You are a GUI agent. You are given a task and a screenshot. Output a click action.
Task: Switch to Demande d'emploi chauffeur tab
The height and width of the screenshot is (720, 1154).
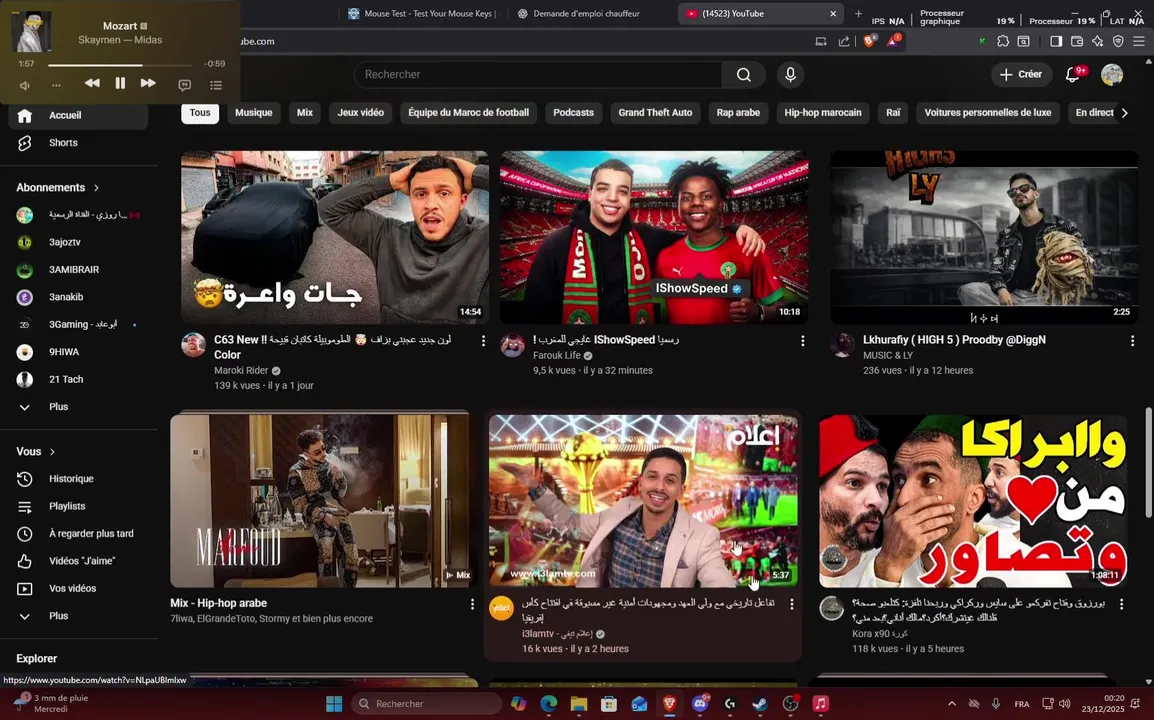click(578, 13)
